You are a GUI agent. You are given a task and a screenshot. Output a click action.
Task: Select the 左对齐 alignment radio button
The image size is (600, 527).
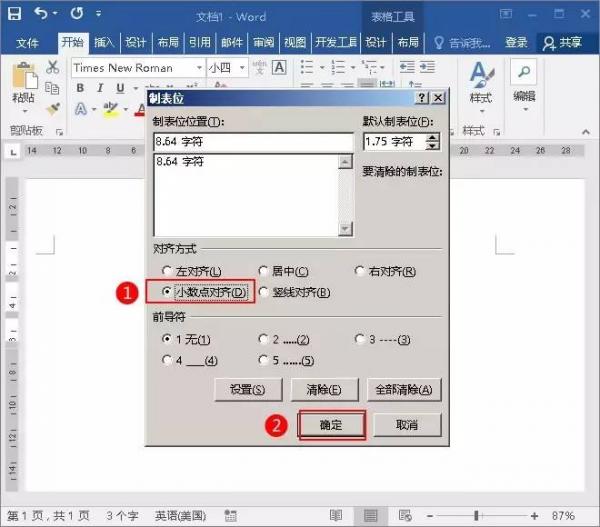point(166,272)
